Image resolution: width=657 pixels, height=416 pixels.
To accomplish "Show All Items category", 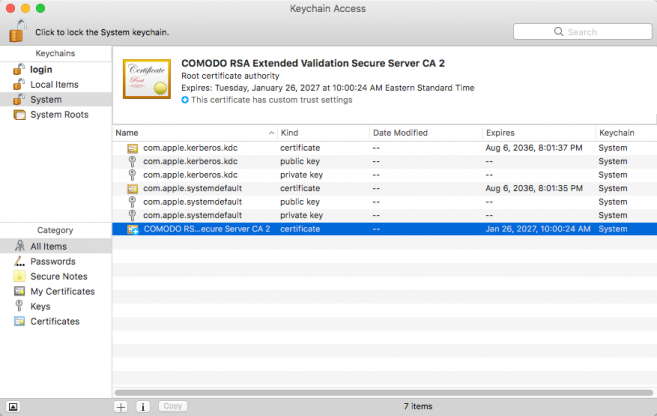I will [56, 246].
